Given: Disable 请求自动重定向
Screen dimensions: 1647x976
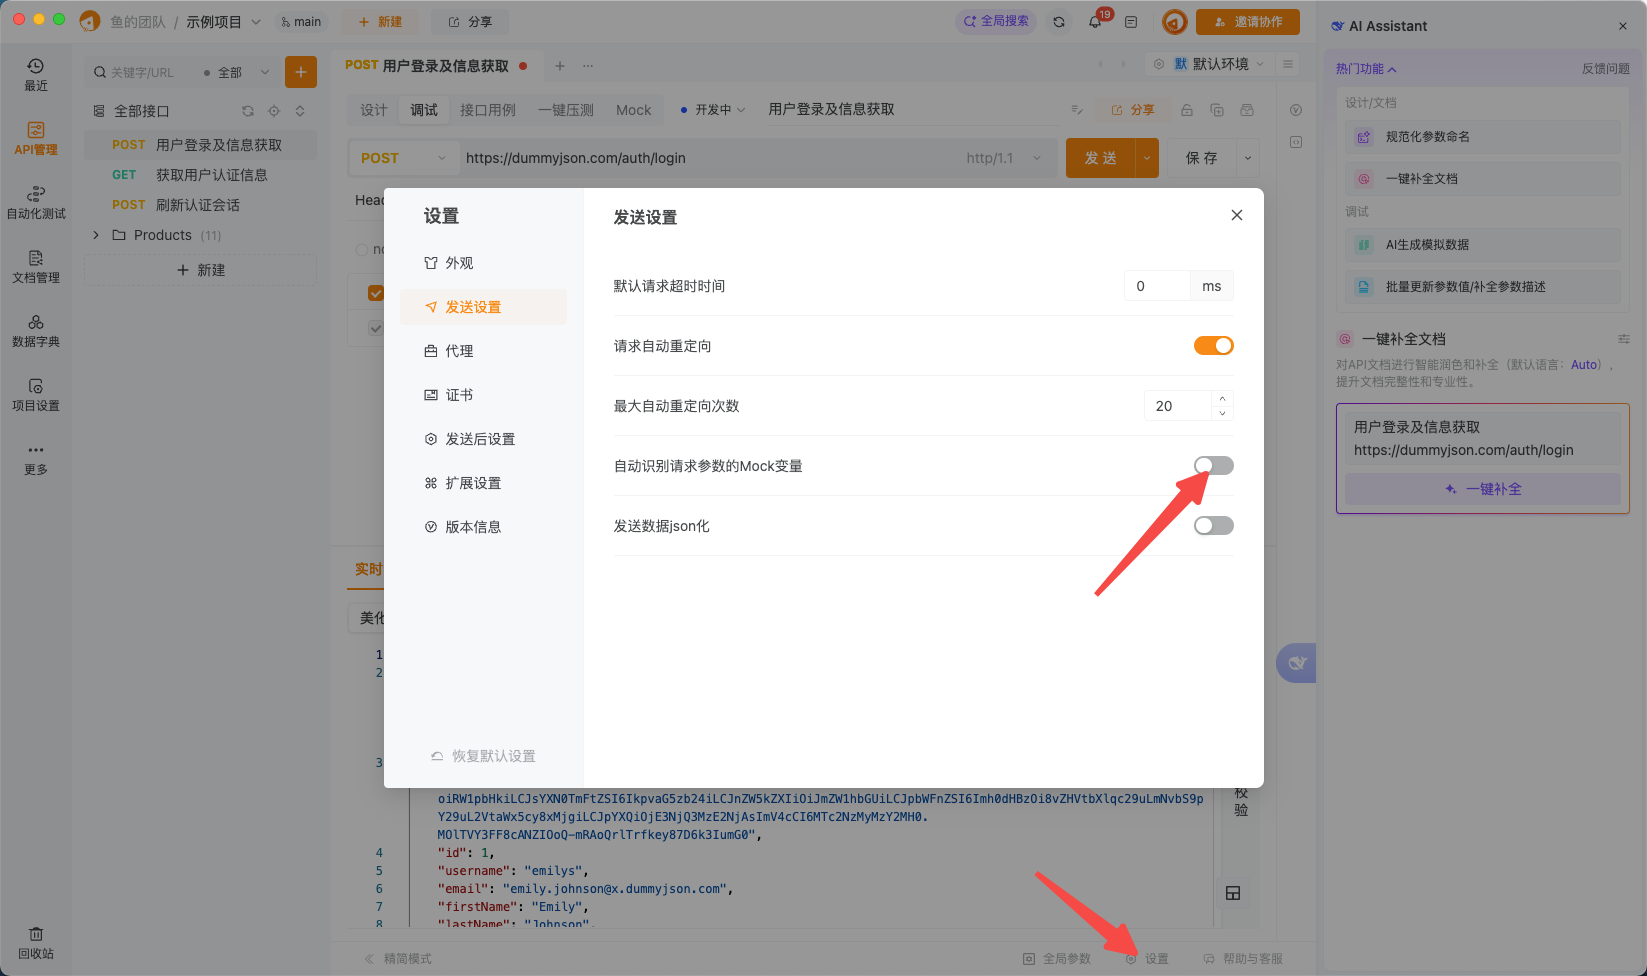Looking at the screenshot, I should 1213,345.
